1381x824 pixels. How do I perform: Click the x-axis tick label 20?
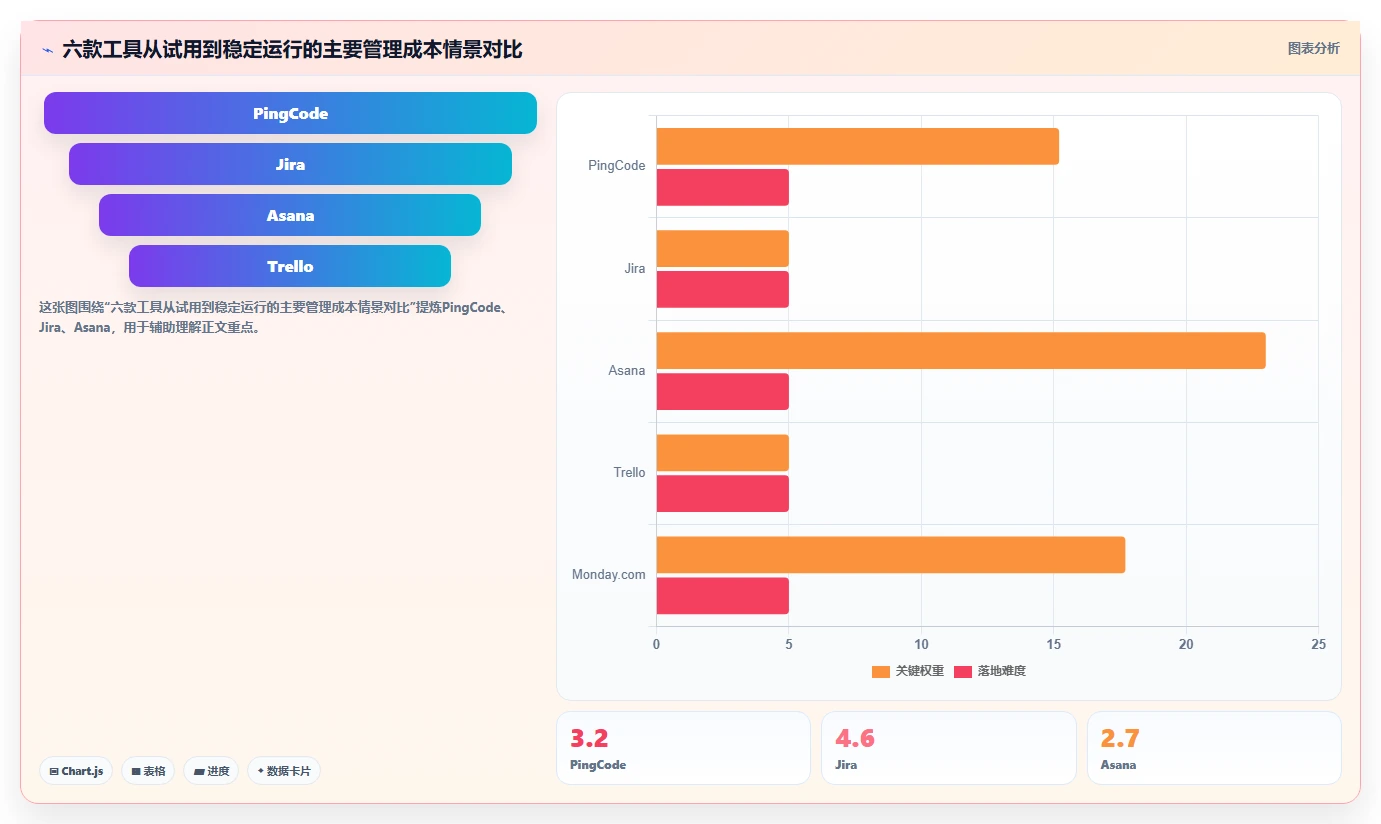1186,644
